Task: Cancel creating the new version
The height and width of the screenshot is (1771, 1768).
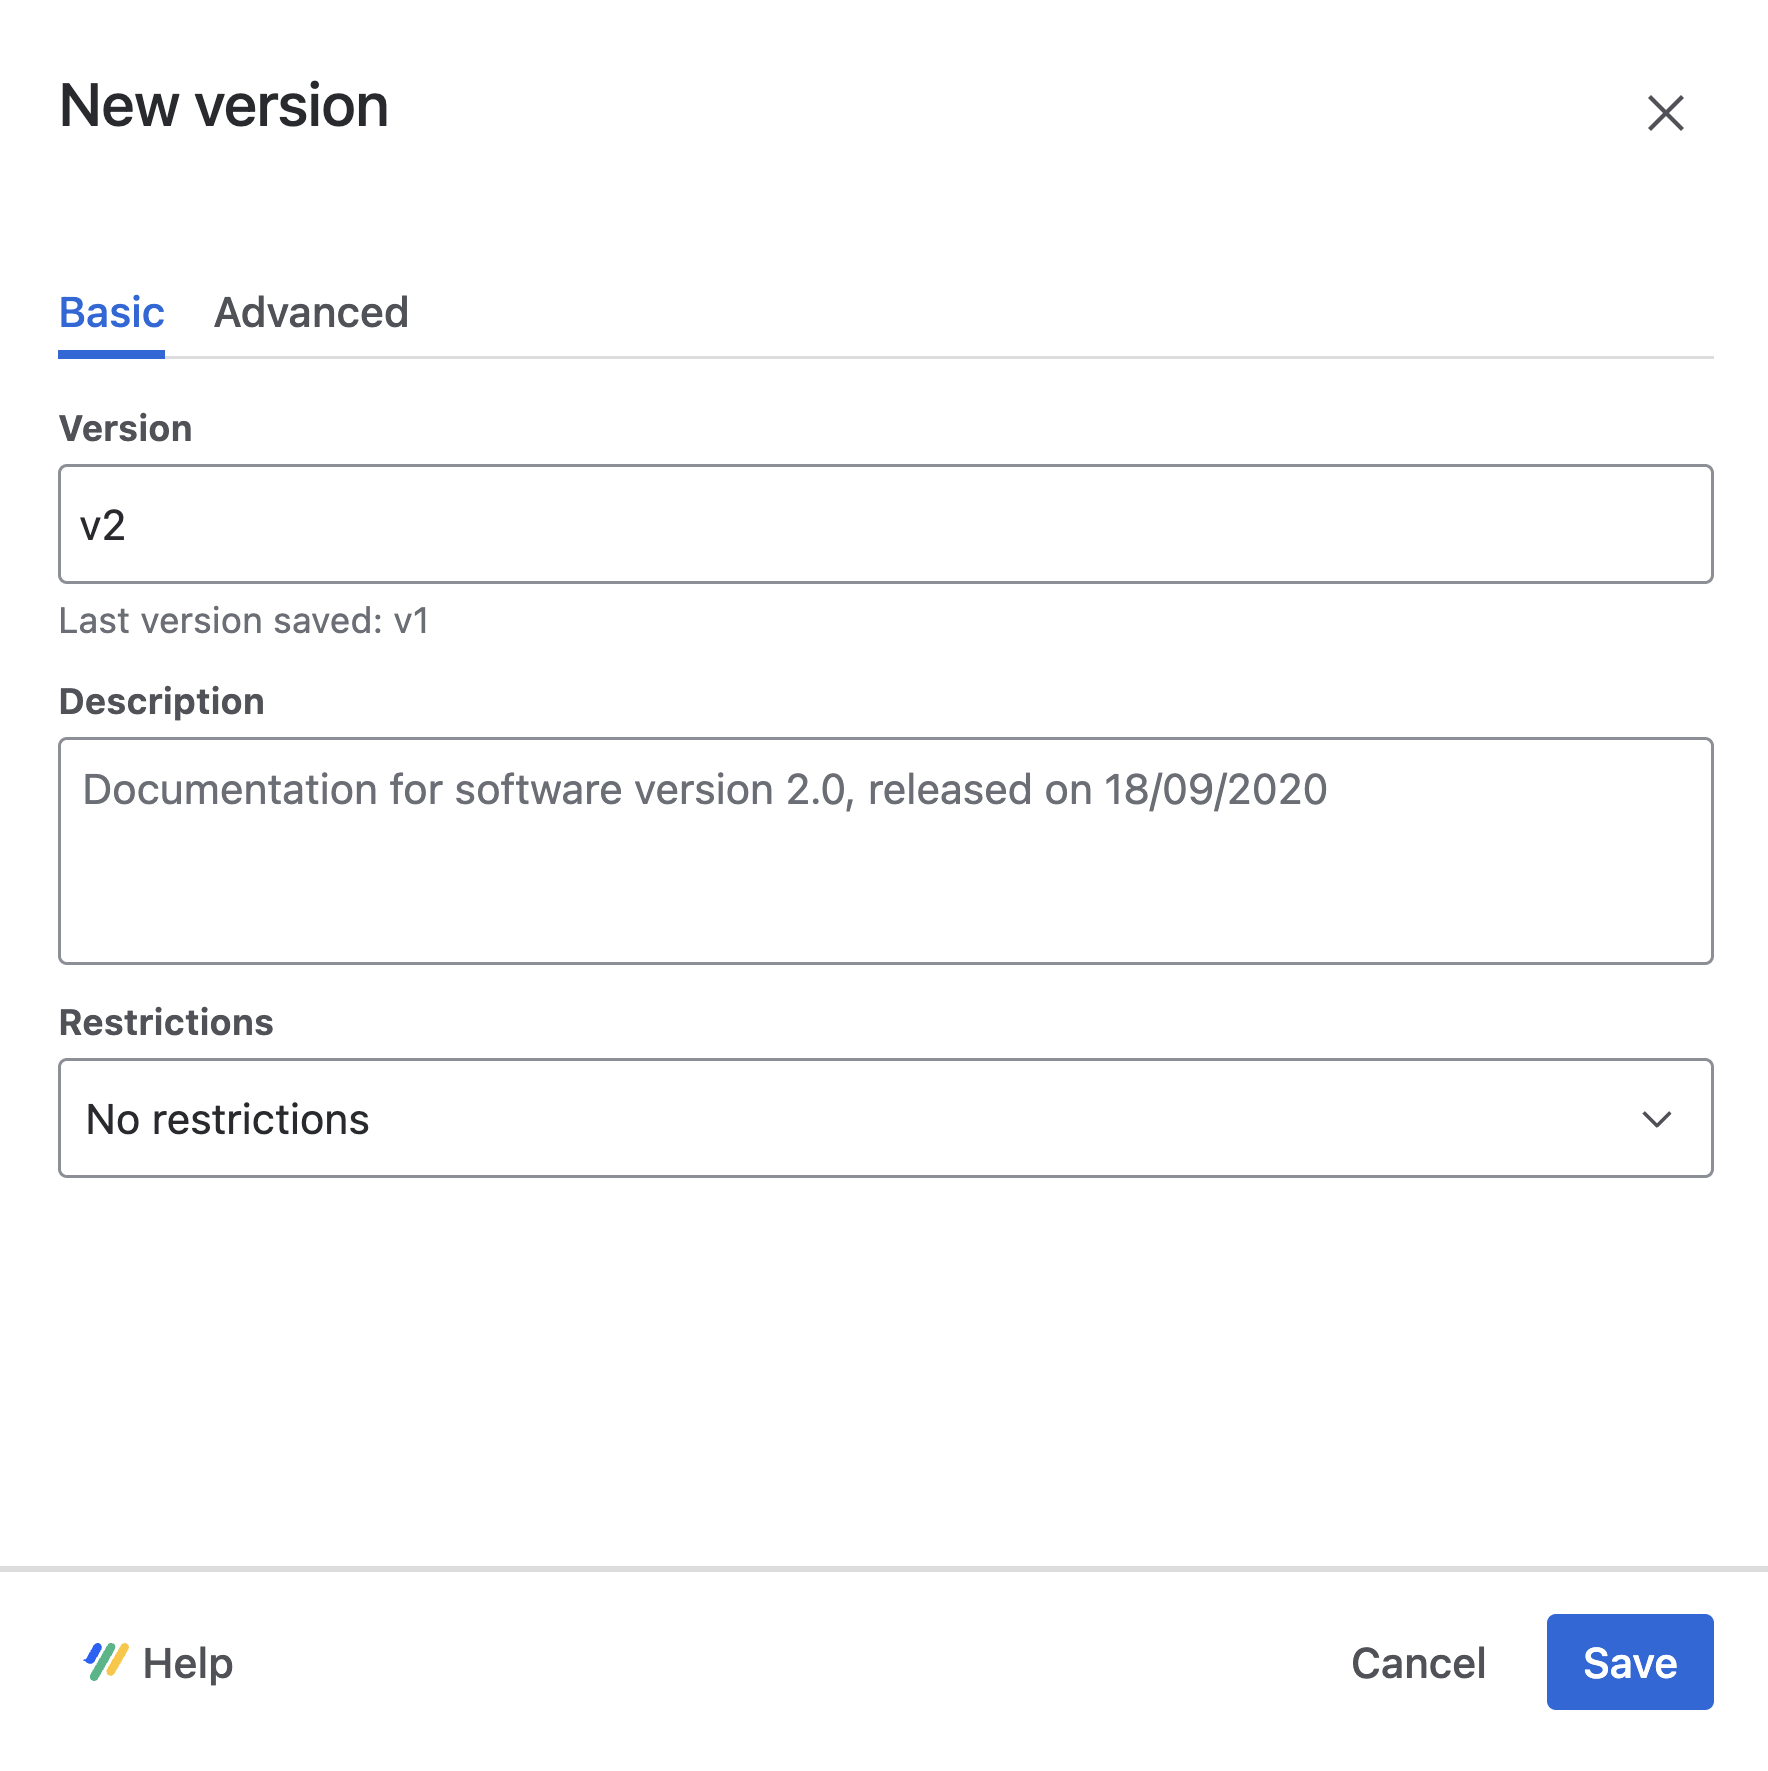Action: (1418, 1662)
